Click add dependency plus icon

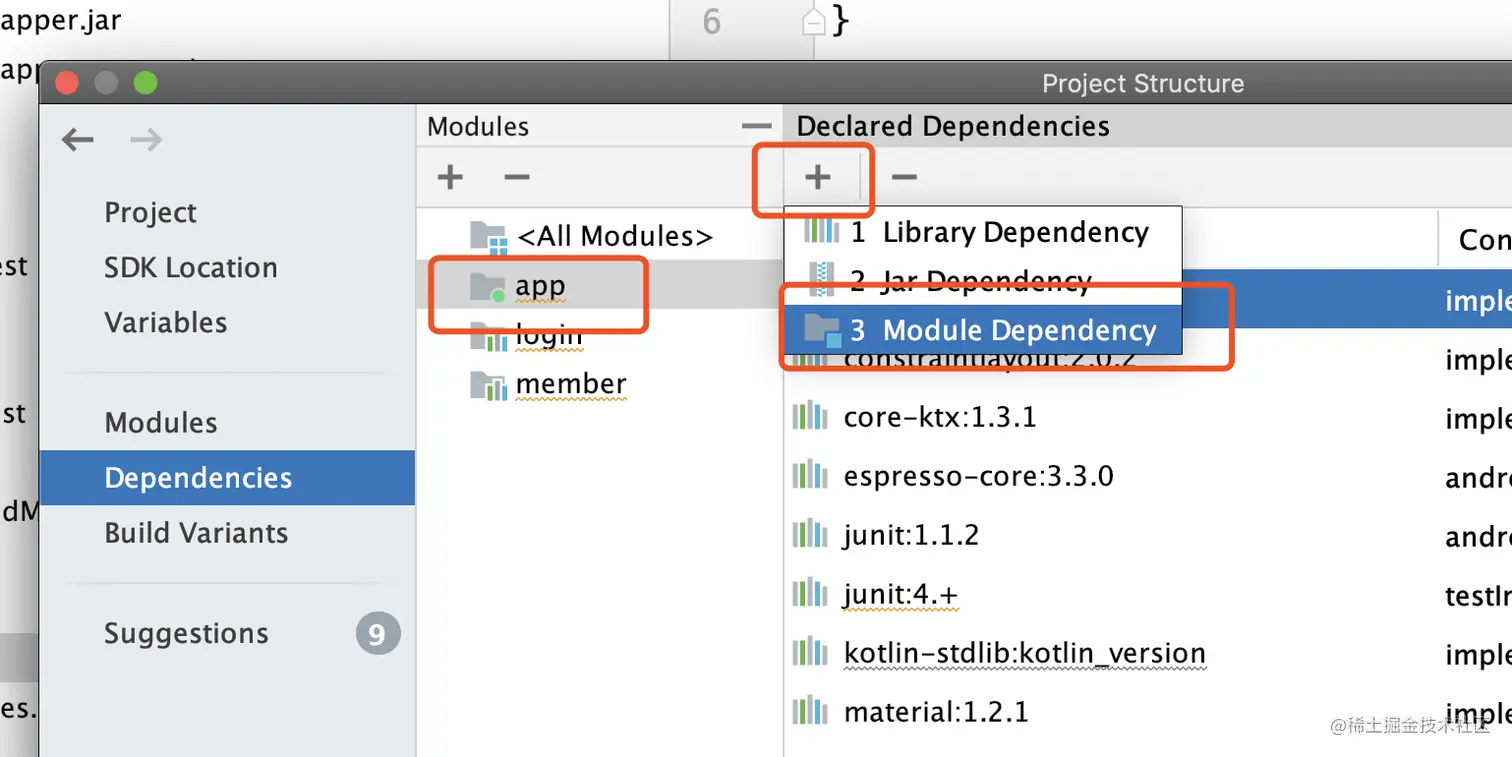[x=817, y=177]
